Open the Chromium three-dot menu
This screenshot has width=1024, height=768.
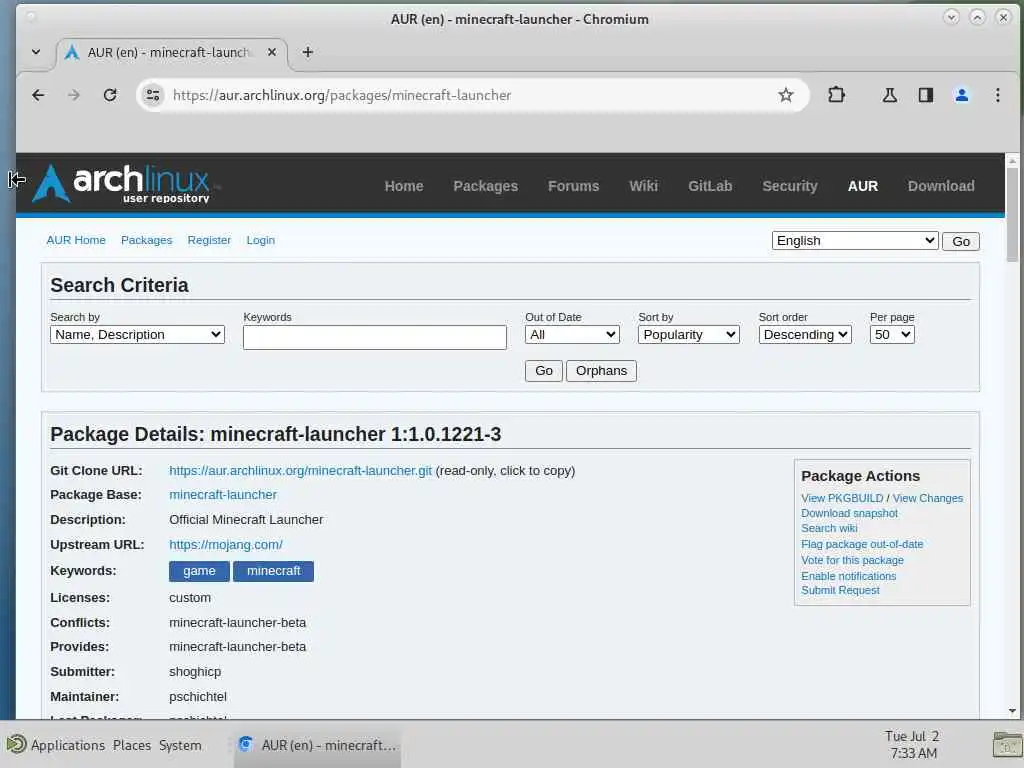[x=997, y=95]
